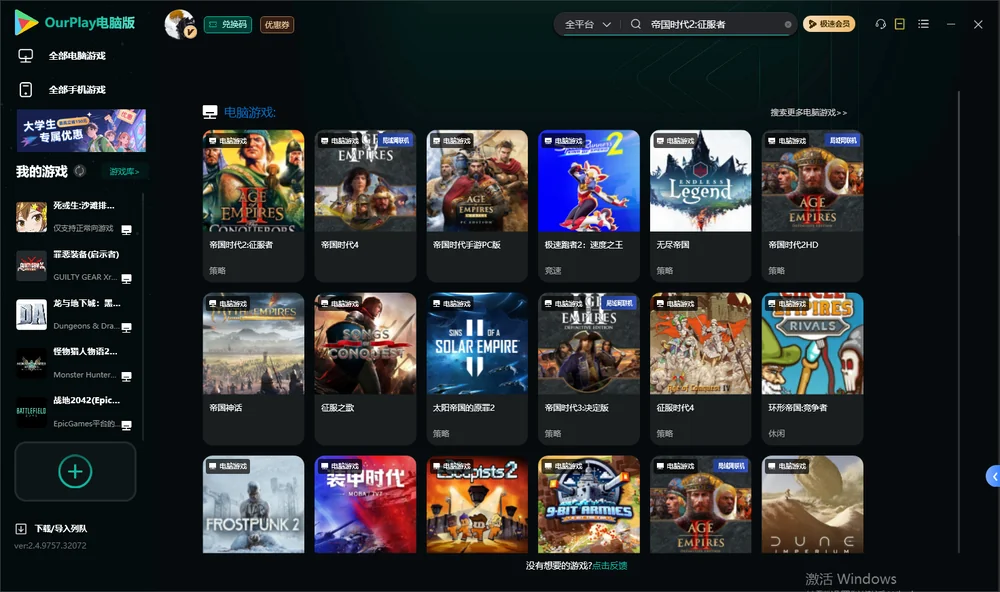Open the 太阳帝国的原罪2 game card
The width and height of the screenshot is (1000, 592).
coord(477,368)
